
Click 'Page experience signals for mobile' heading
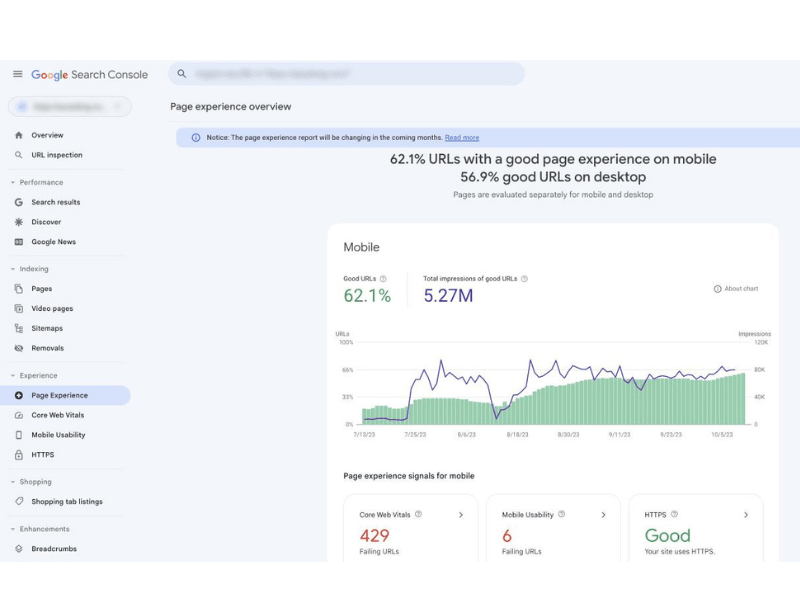pyautogui.click(x=409, y=476)
